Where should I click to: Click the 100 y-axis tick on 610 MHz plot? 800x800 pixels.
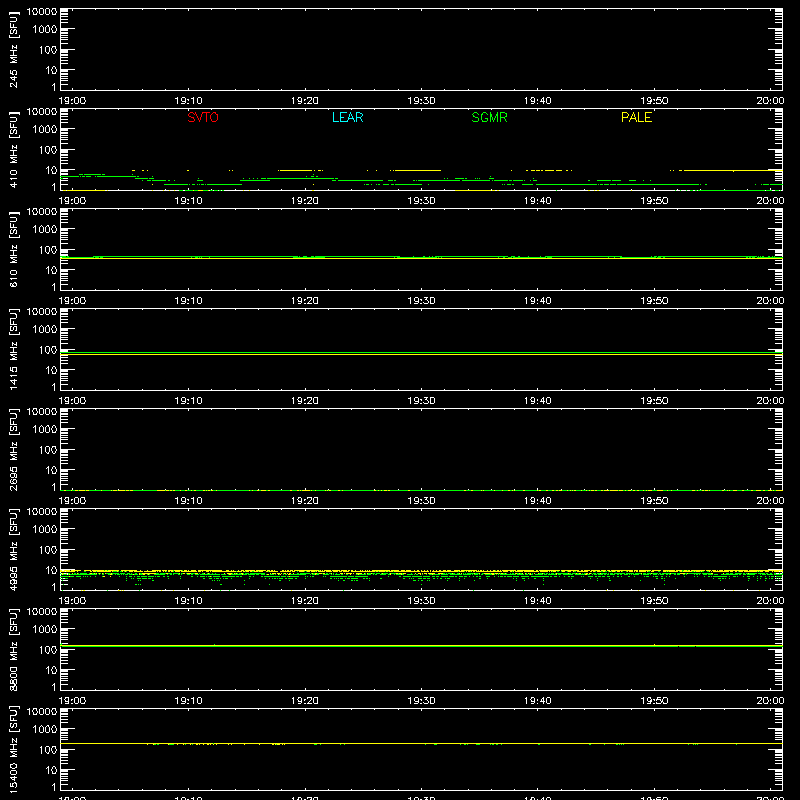[x=48, y=250]
